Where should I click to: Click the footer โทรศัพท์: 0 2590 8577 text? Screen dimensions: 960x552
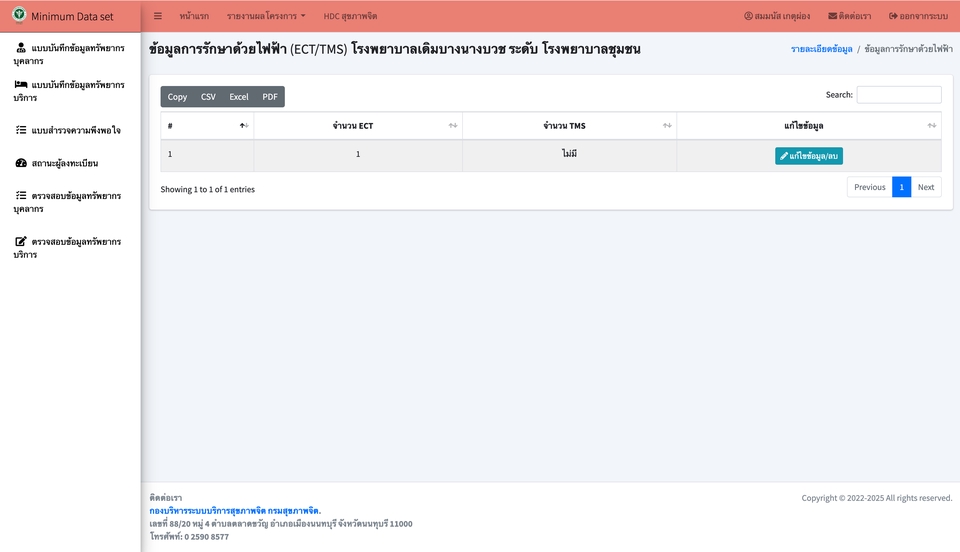[x=189, y=537]
